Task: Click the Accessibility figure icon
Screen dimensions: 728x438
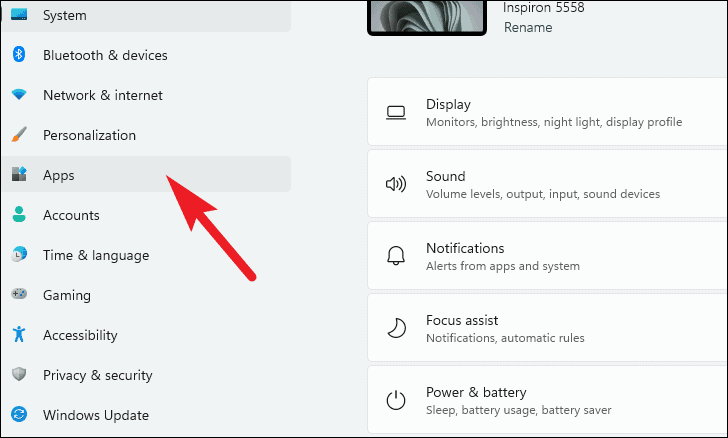Action: (x=19, y=335)
